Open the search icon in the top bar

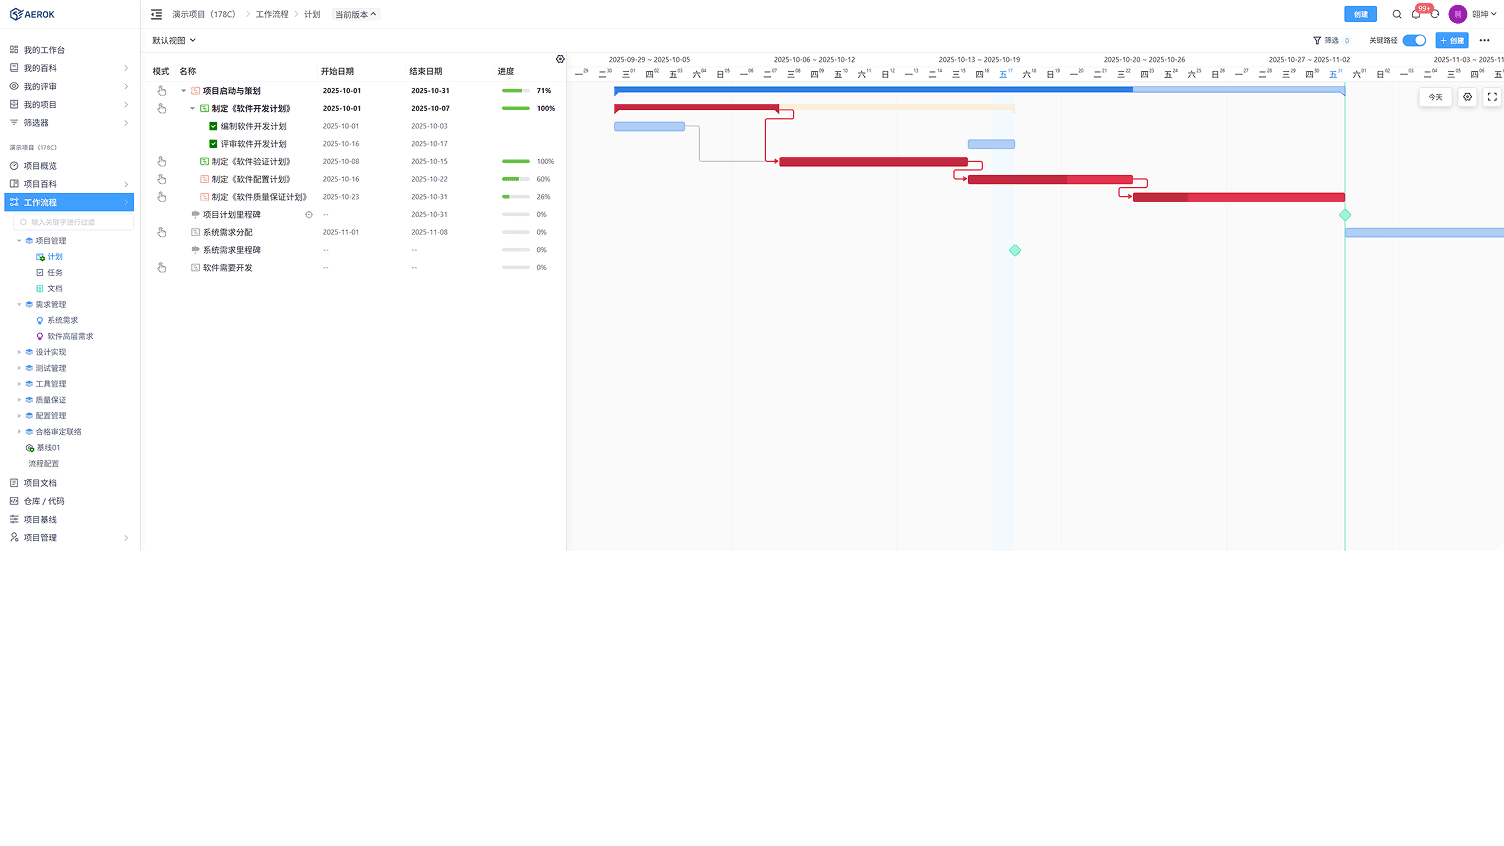pos(1397,14)
